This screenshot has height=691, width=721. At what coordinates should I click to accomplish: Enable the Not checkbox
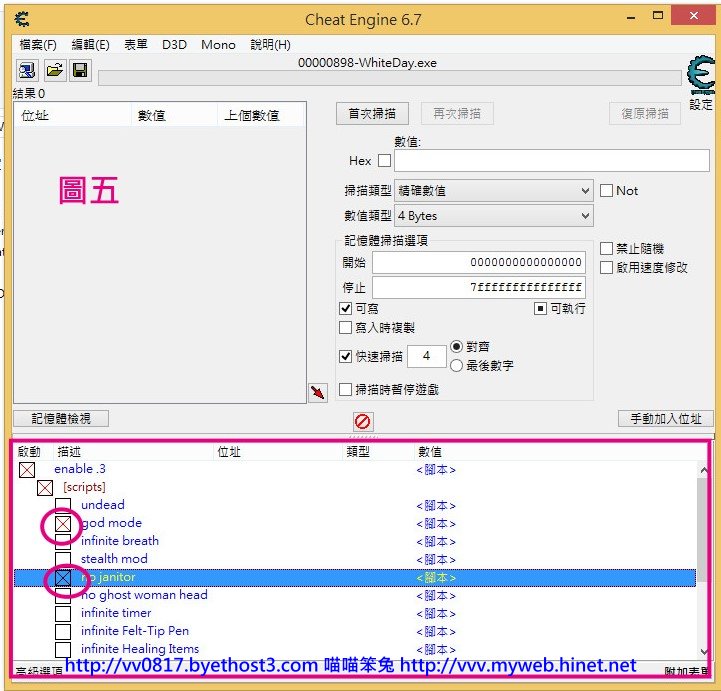(x=606, y=190)
